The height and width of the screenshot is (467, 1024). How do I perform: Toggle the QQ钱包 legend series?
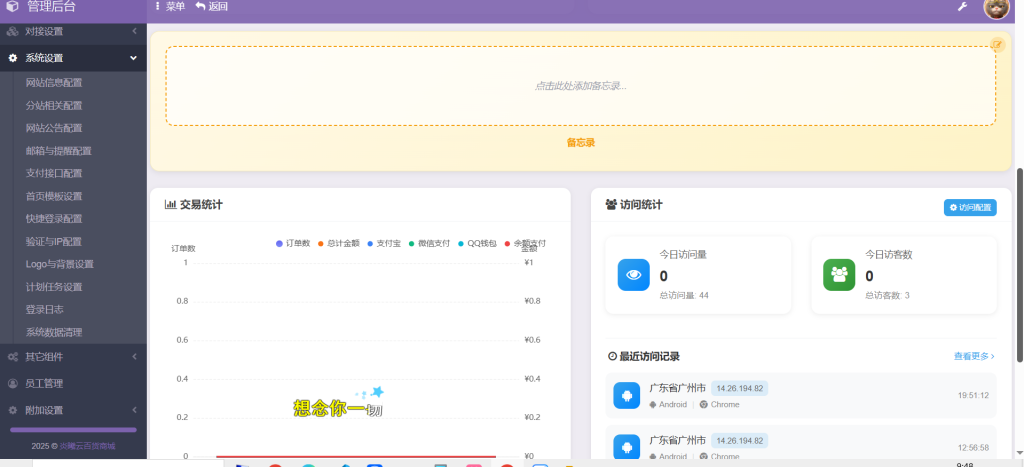[477, 244]
